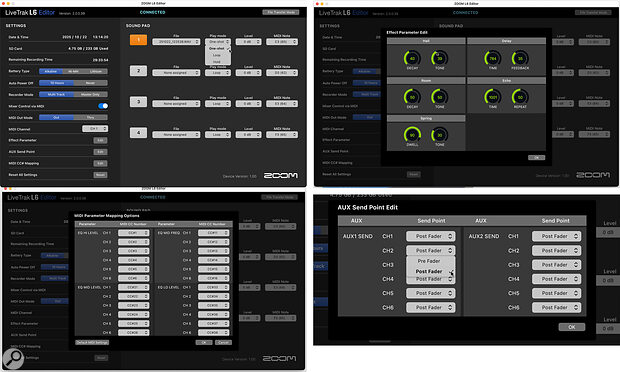620x372 pixels.
Task: Open EQ HI LEVEL CH1 MIDI CC dropdown
Action: click(133, 233)
